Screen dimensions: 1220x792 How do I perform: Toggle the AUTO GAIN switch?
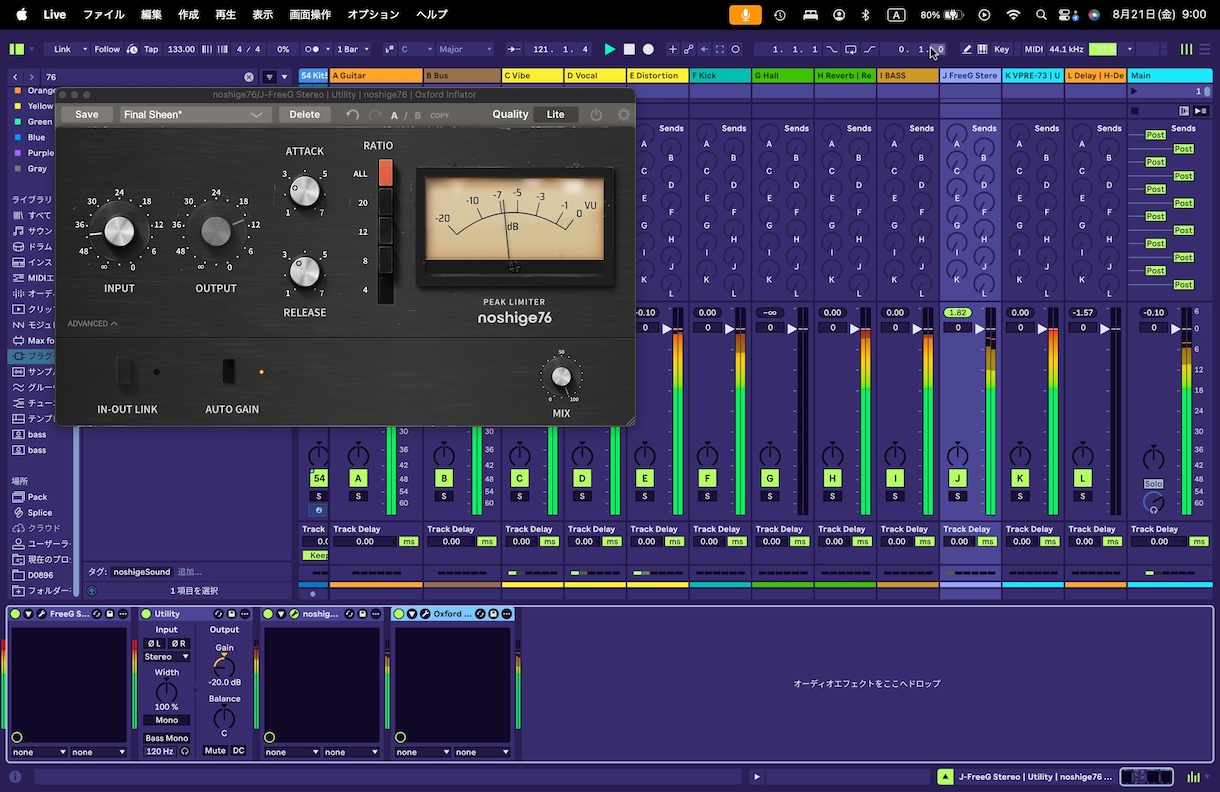(229, 371)
